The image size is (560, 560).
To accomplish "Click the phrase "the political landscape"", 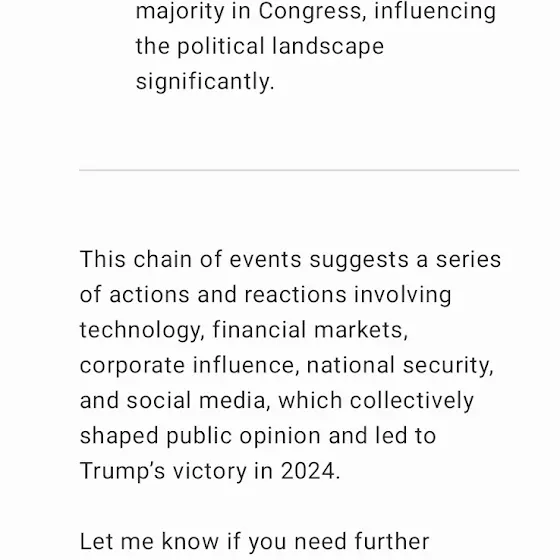I will pyautogui.click(x=260, y=46).
